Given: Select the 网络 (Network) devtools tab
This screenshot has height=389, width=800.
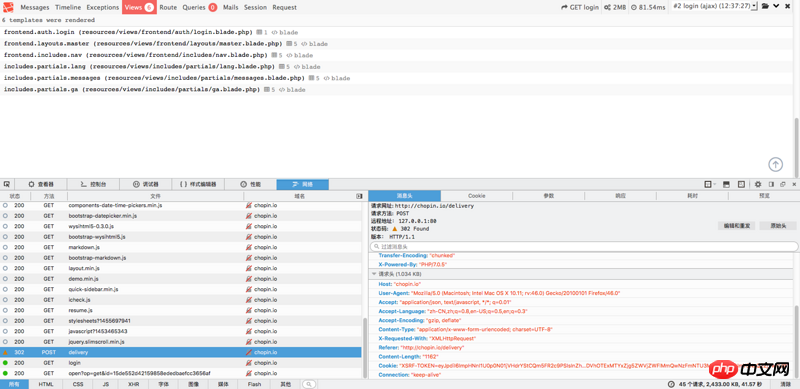Looking at the screenshot, I should pos(303,184).
